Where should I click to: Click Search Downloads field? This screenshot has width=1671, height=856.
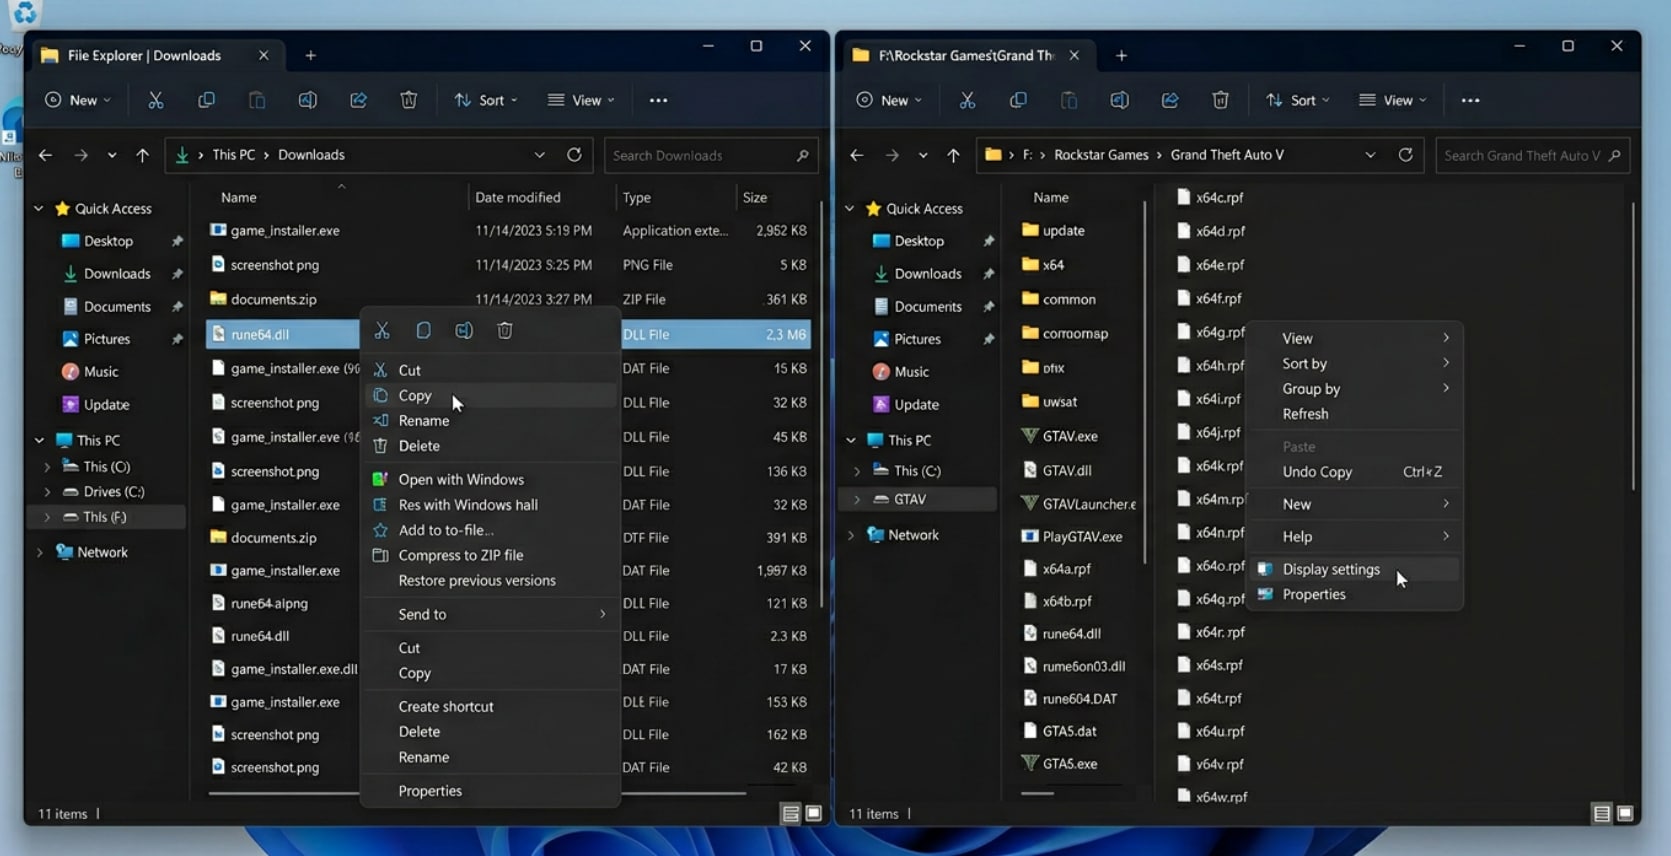(x=710, y=155)
